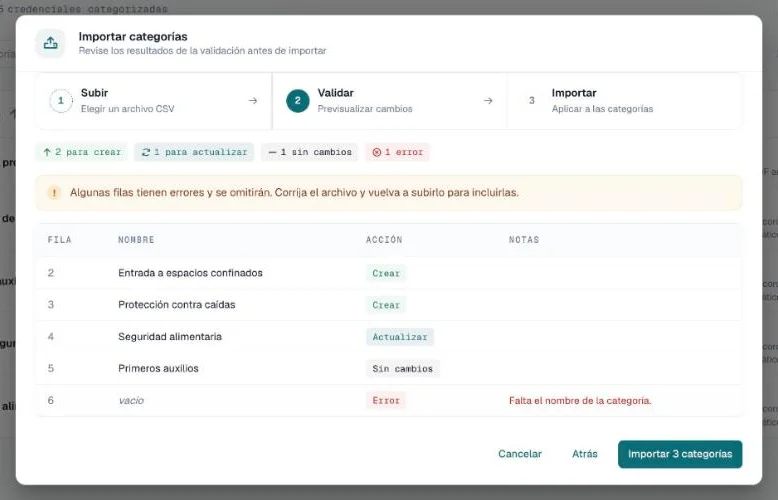
Task: Click the step 2 filled circle icon
Action: (298, 101)
